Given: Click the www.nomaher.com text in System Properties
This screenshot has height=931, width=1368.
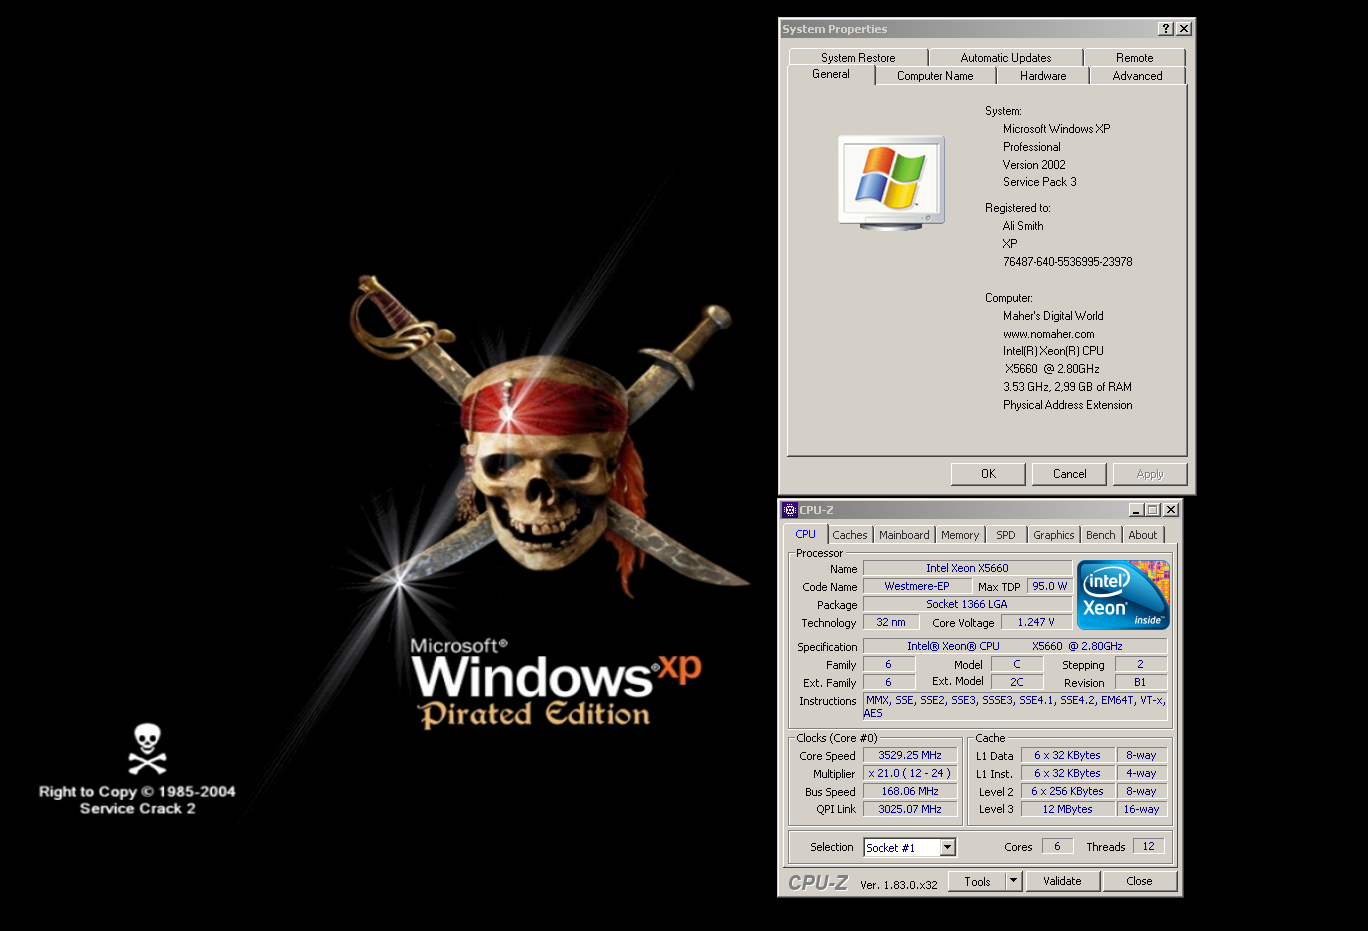Looking at the screenshot, I should tap(1048, 334).
